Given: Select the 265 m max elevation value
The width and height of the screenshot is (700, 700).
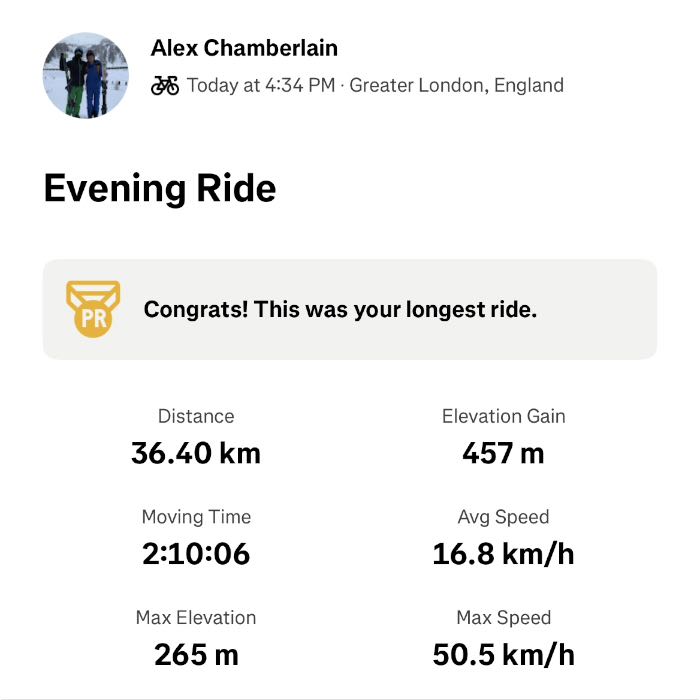Looking at the screenshot, I should (x=196, y=655).
